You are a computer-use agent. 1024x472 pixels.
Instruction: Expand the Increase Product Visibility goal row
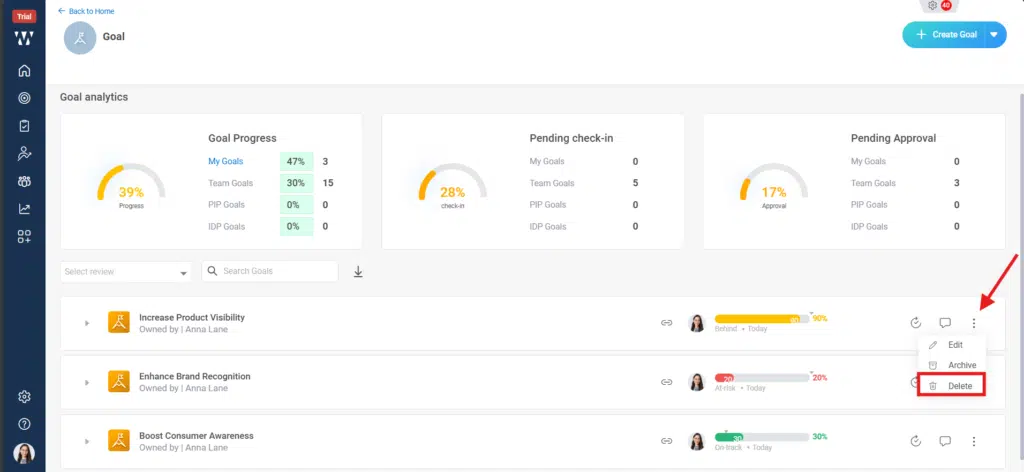click(87, 323)
